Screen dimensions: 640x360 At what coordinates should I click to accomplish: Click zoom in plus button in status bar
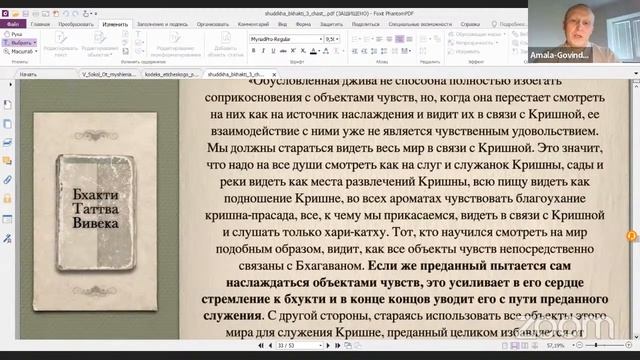[x=629, y=345]
